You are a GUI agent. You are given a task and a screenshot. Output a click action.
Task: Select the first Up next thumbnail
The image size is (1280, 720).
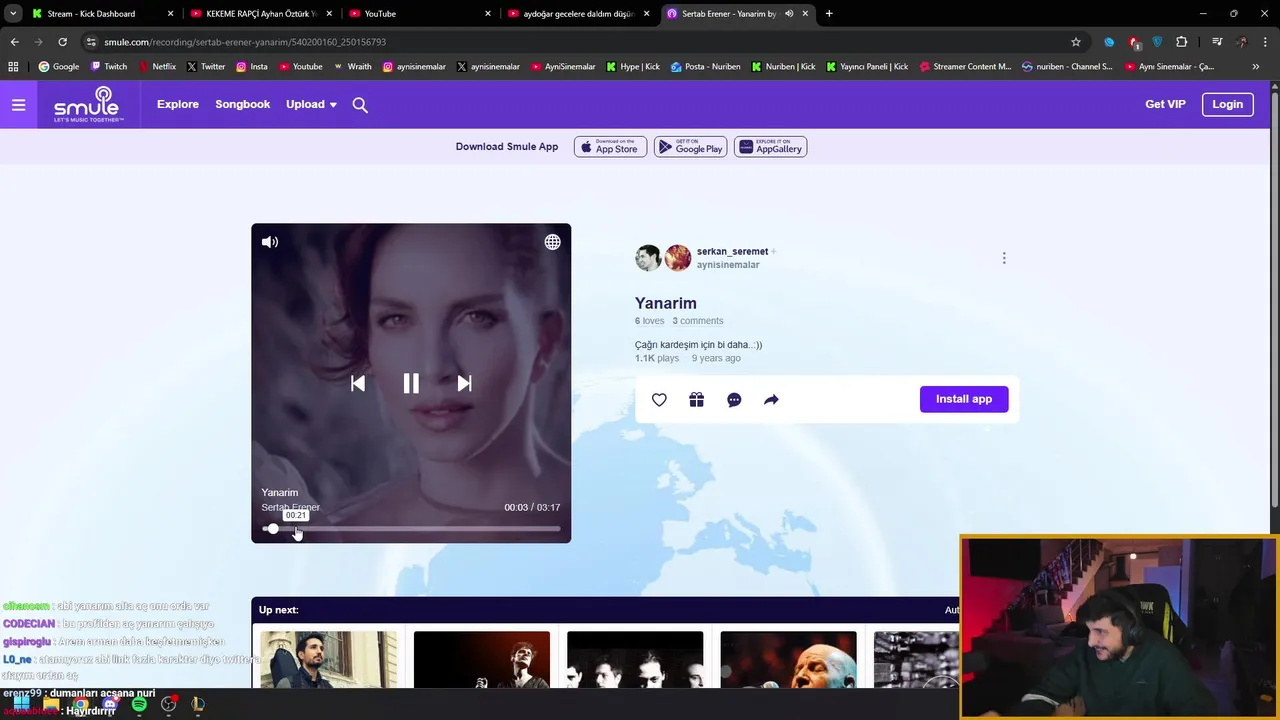click(329, 660)
